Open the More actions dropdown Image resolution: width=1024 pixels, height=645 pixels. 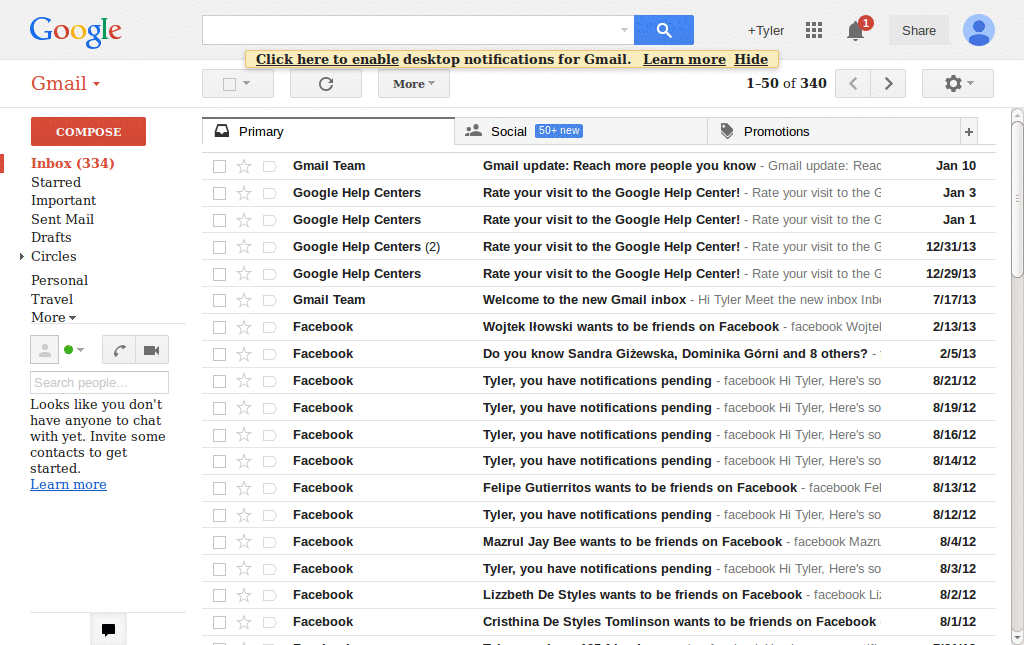click(x=413, y=84)
